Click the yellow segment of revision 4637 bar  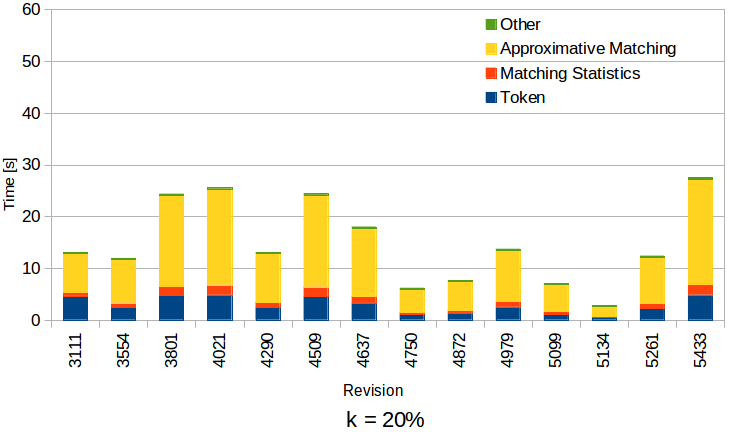[364, 262]
